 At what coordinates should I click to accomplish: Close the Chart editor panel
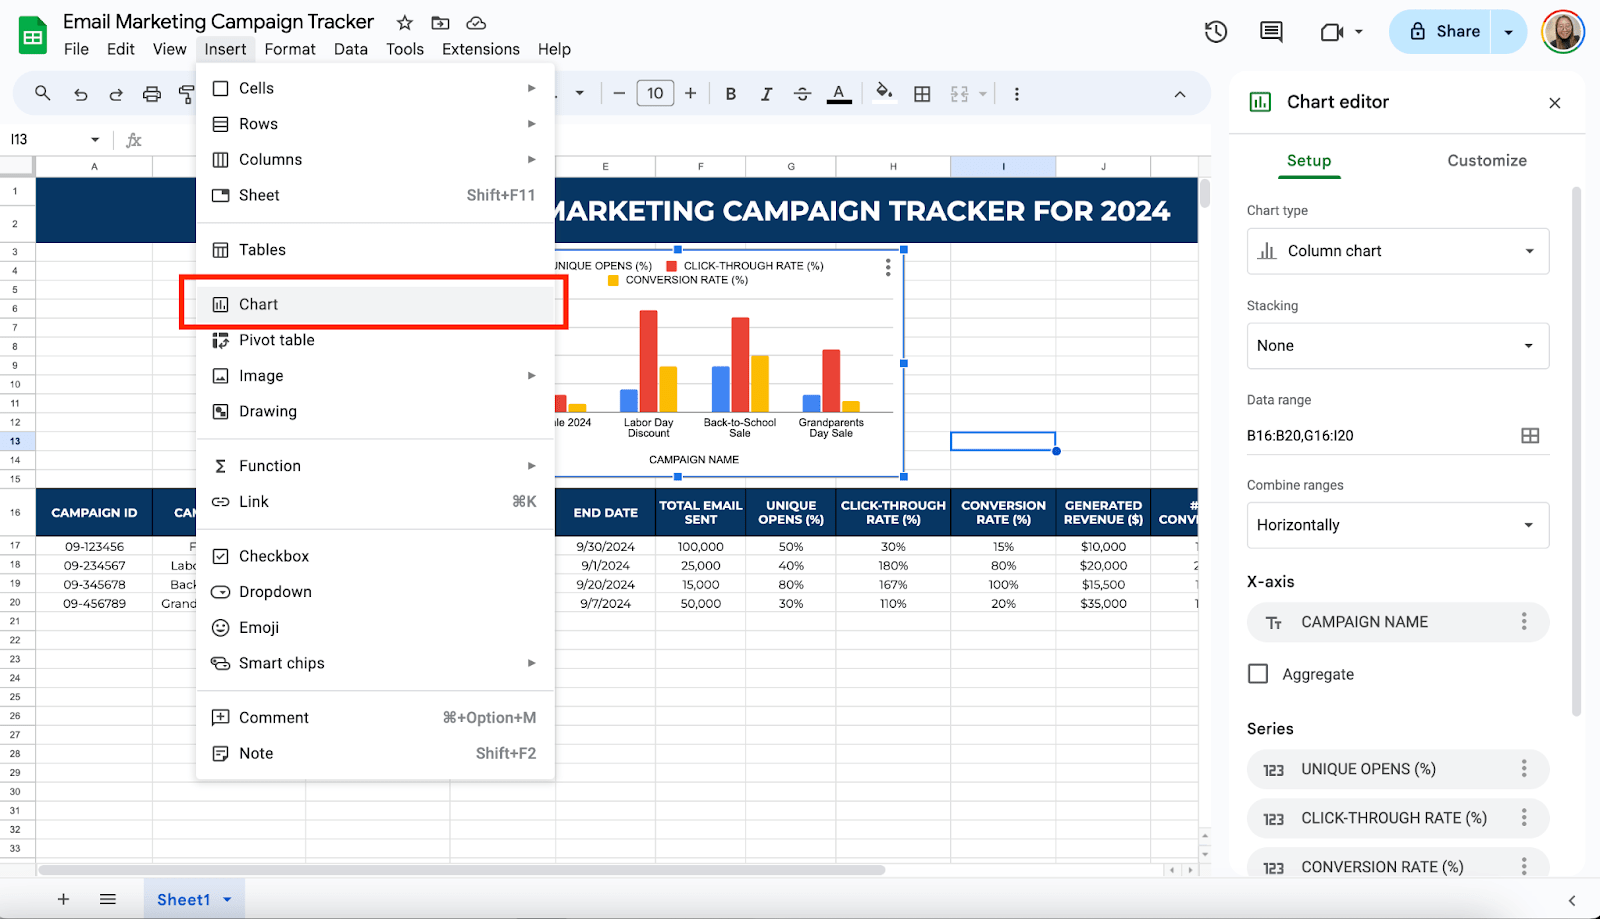point(1555,103)
